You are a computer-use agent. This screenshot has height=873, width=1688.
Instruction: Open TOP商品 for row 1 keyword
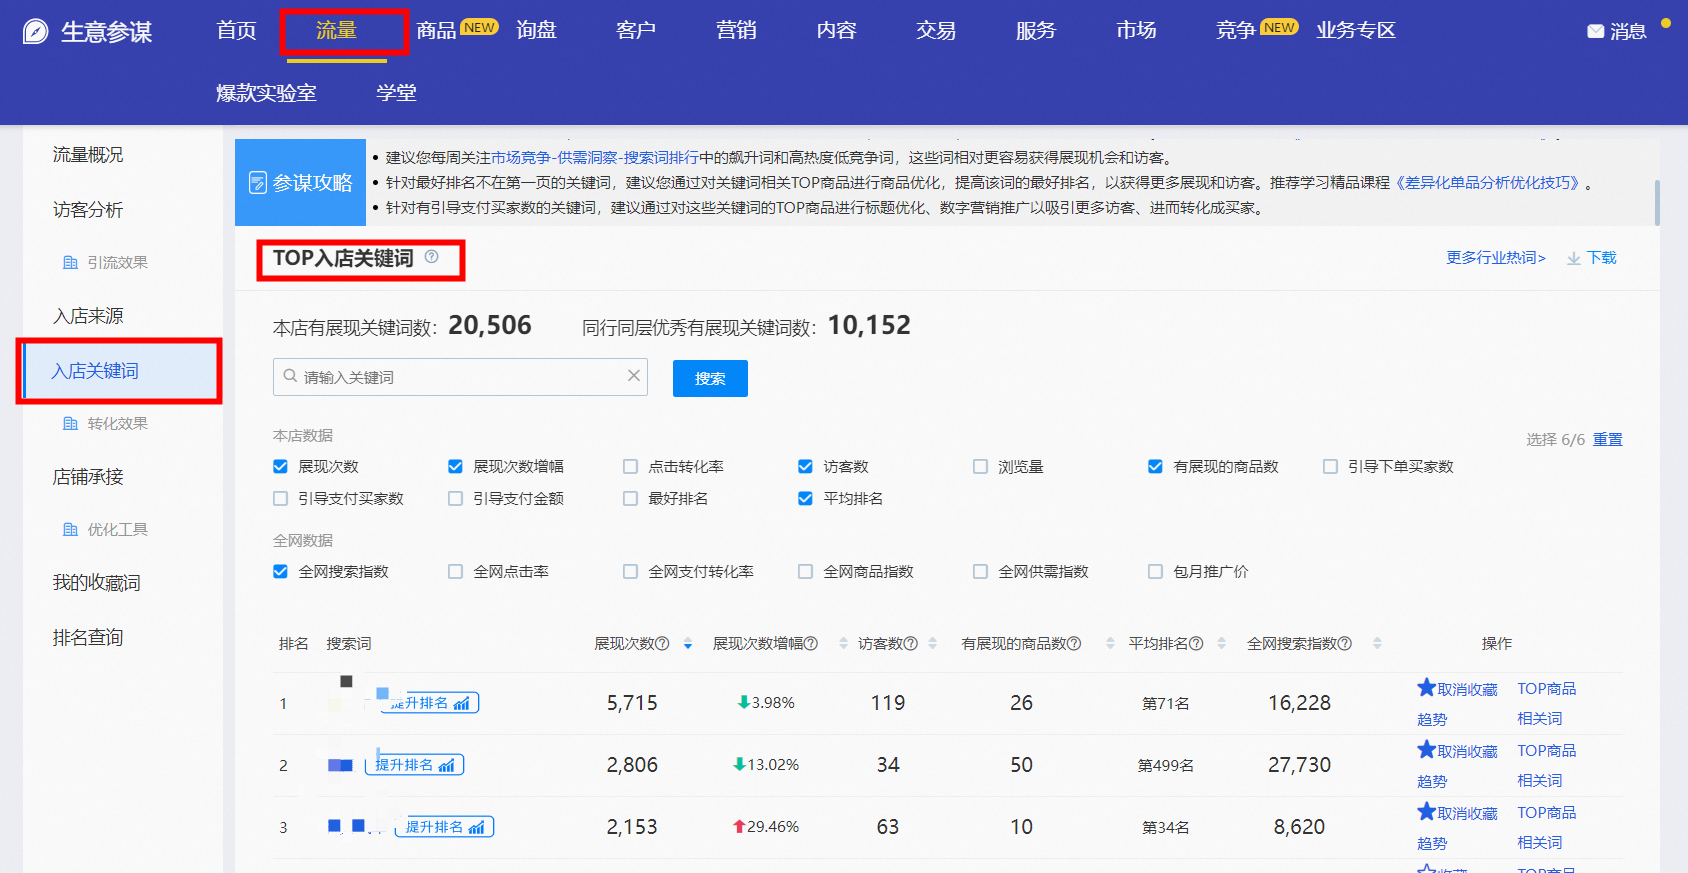tap(1547, 688)
